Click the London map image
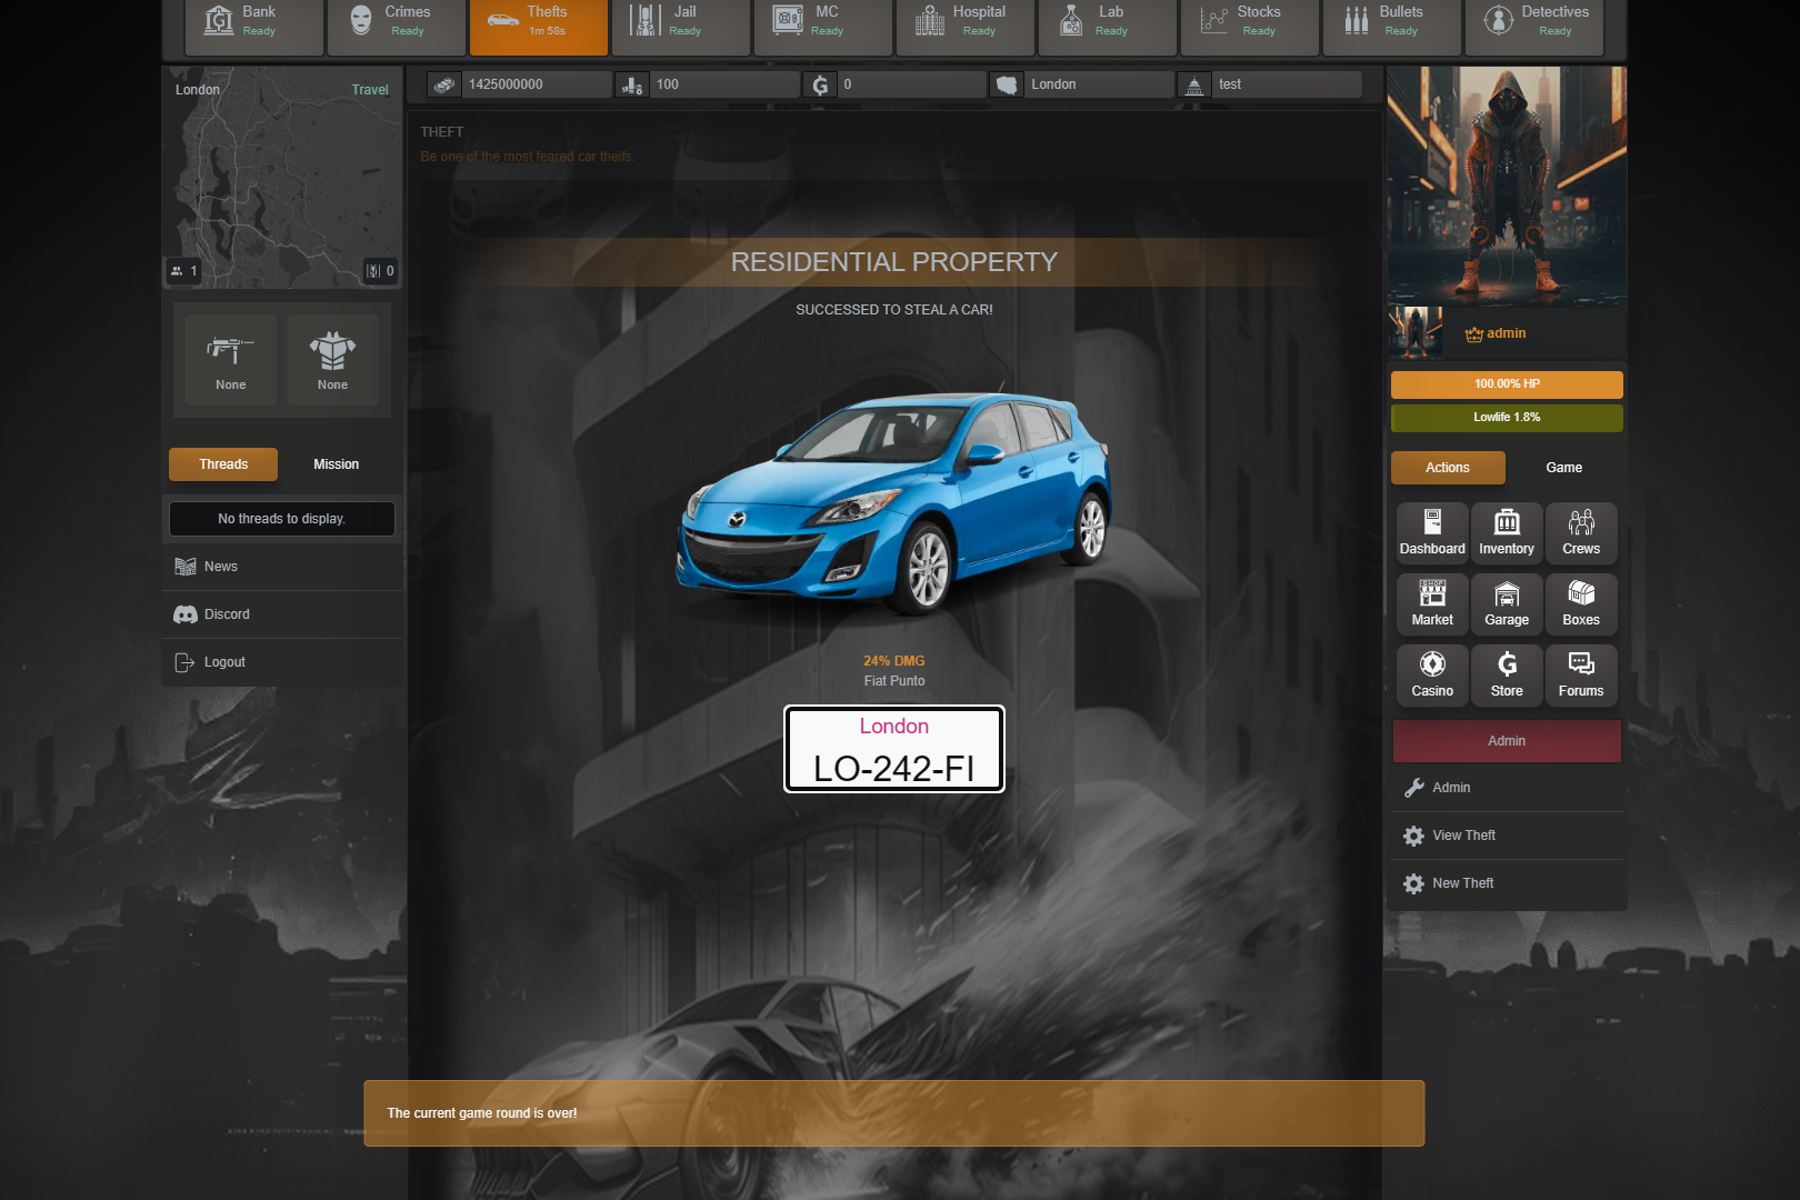The image size is (1800, 1200). [x=282, y=178]
